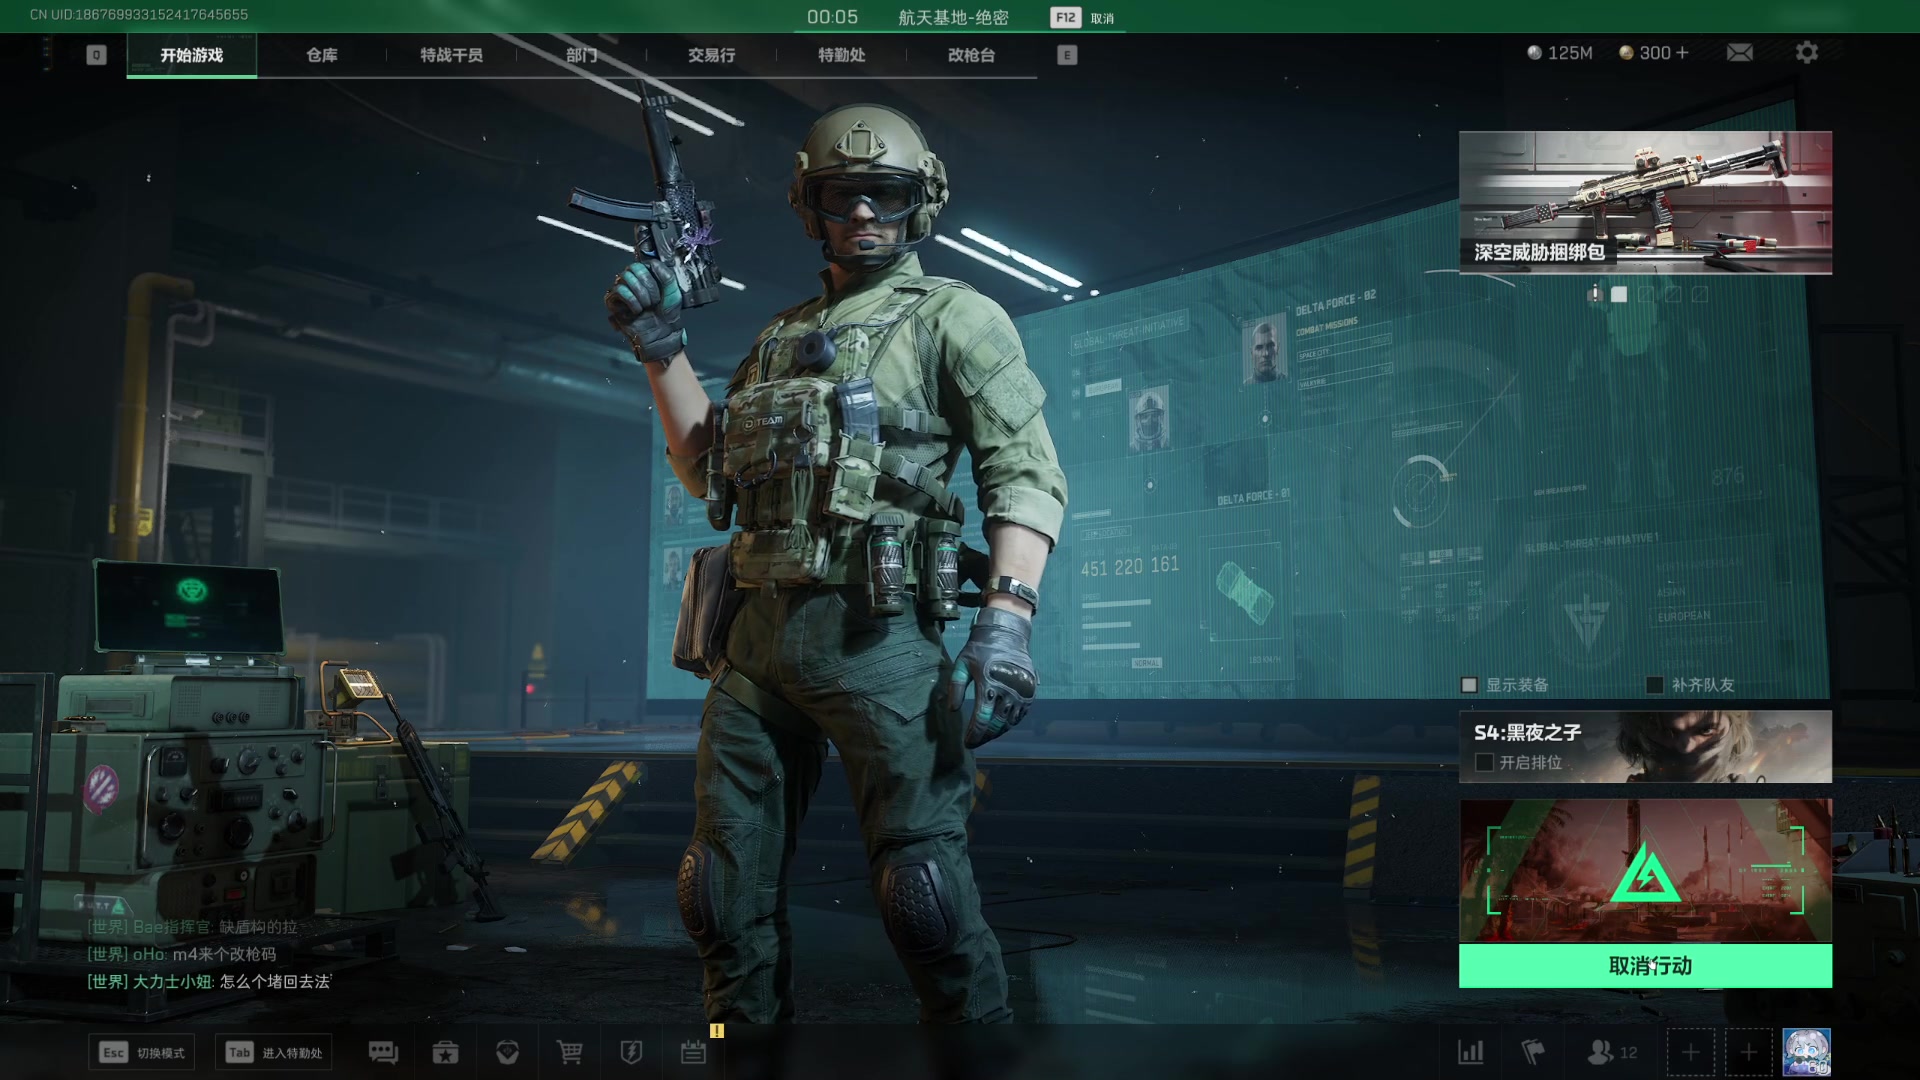Open the flags icon in bottom bar
1920x1080 pixels.
coord(1533,1052)
